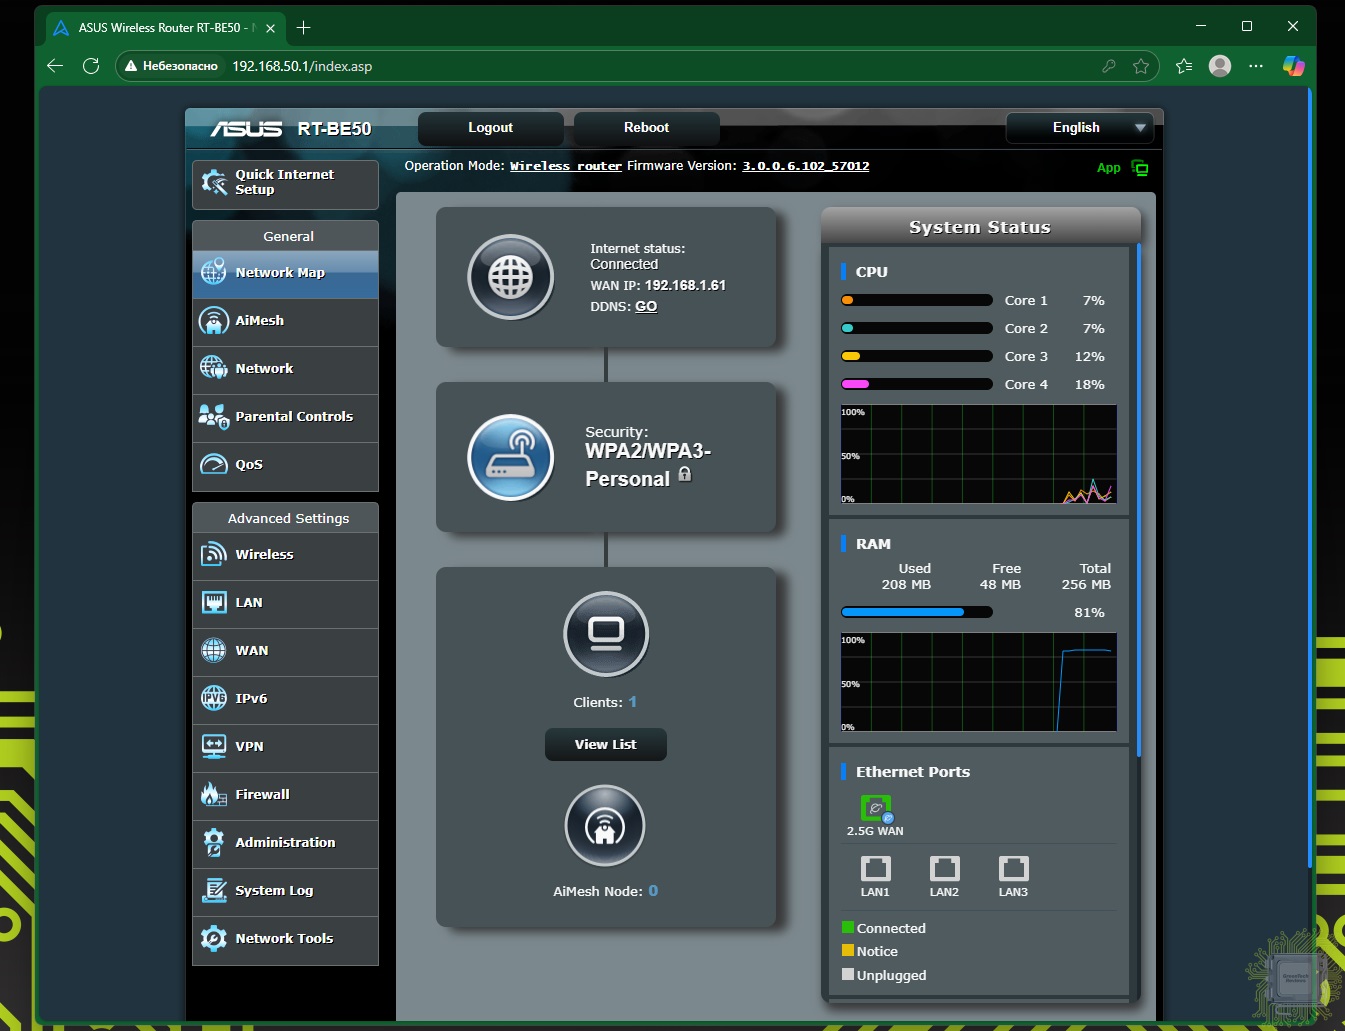1345x1031 pixels.
Task: Open the QoS page
Action: pyautogui.click(x=285, y=465)
